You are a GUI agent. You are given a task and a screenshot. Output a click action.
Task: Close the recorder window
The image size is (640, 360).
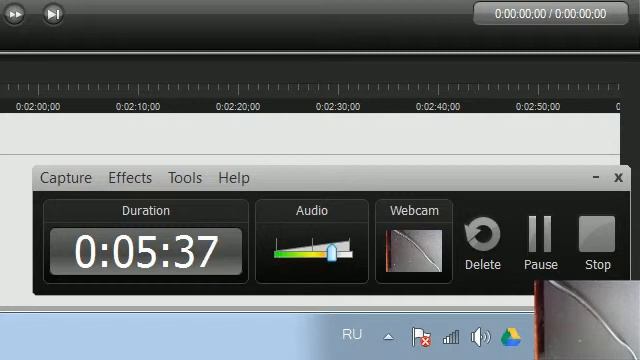point(618,178)
